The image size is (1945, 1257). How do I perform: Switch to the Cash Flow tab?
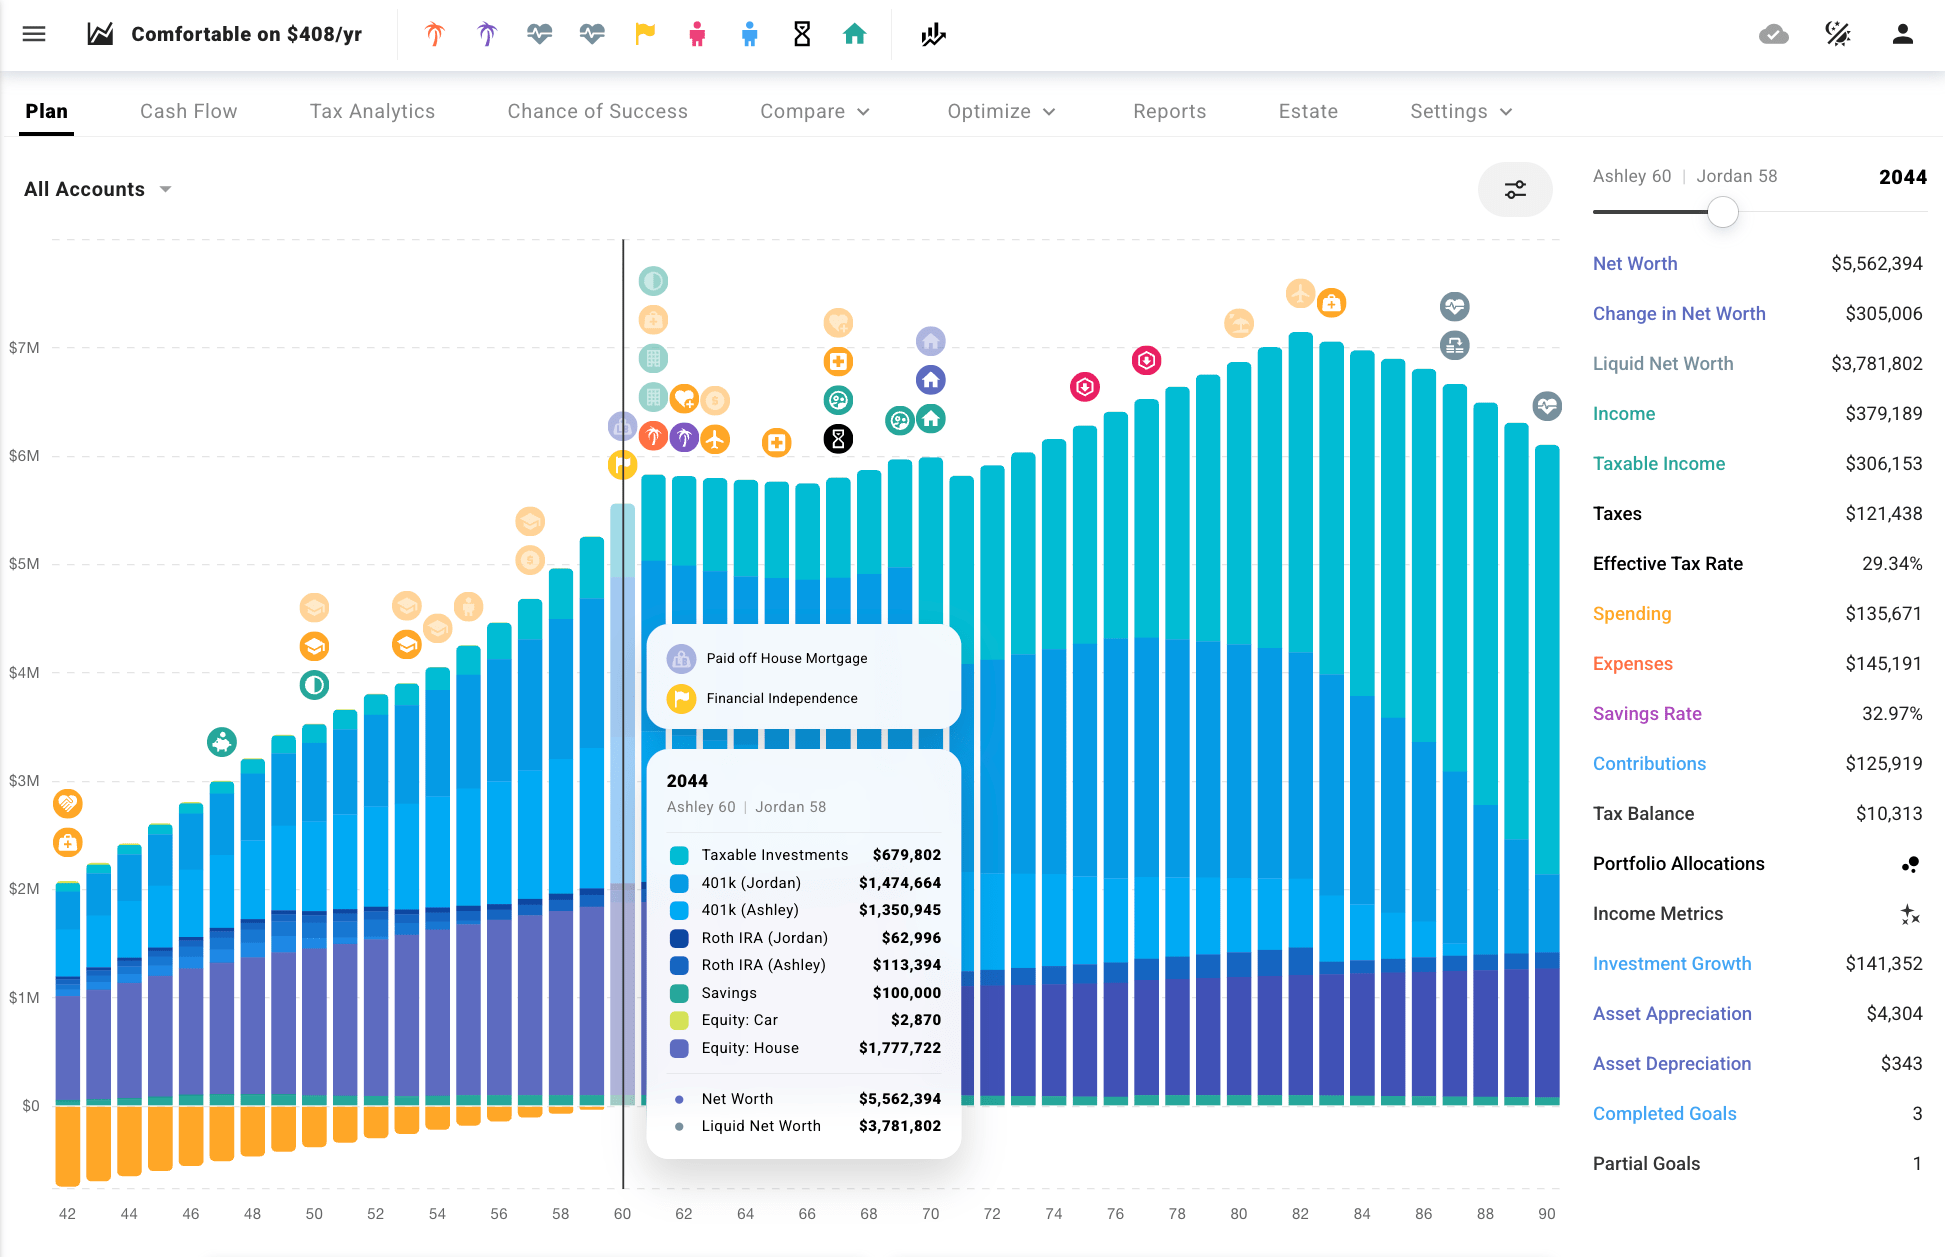click(189, 111)
